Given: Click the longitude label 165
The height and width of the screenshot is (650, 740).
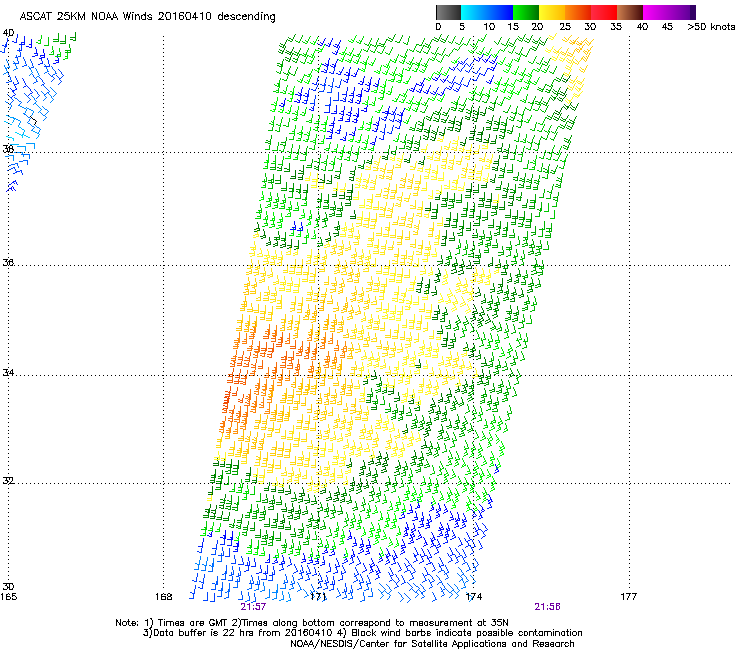Looking at the screenshot, I should (8, 597).
